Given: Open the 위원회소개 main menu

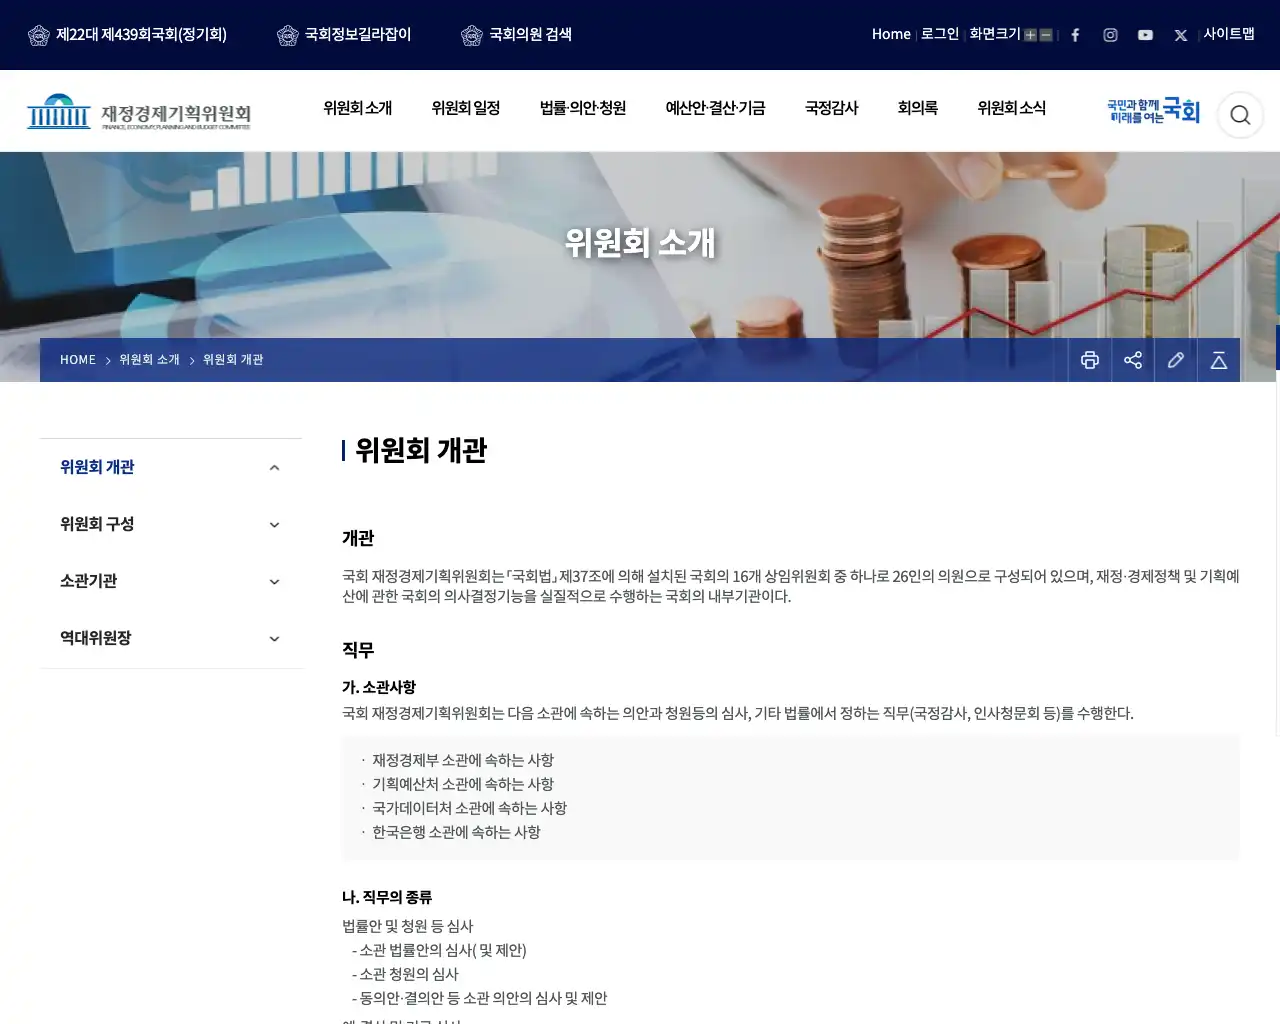Looking at the screenshot, I should [357, 108].
